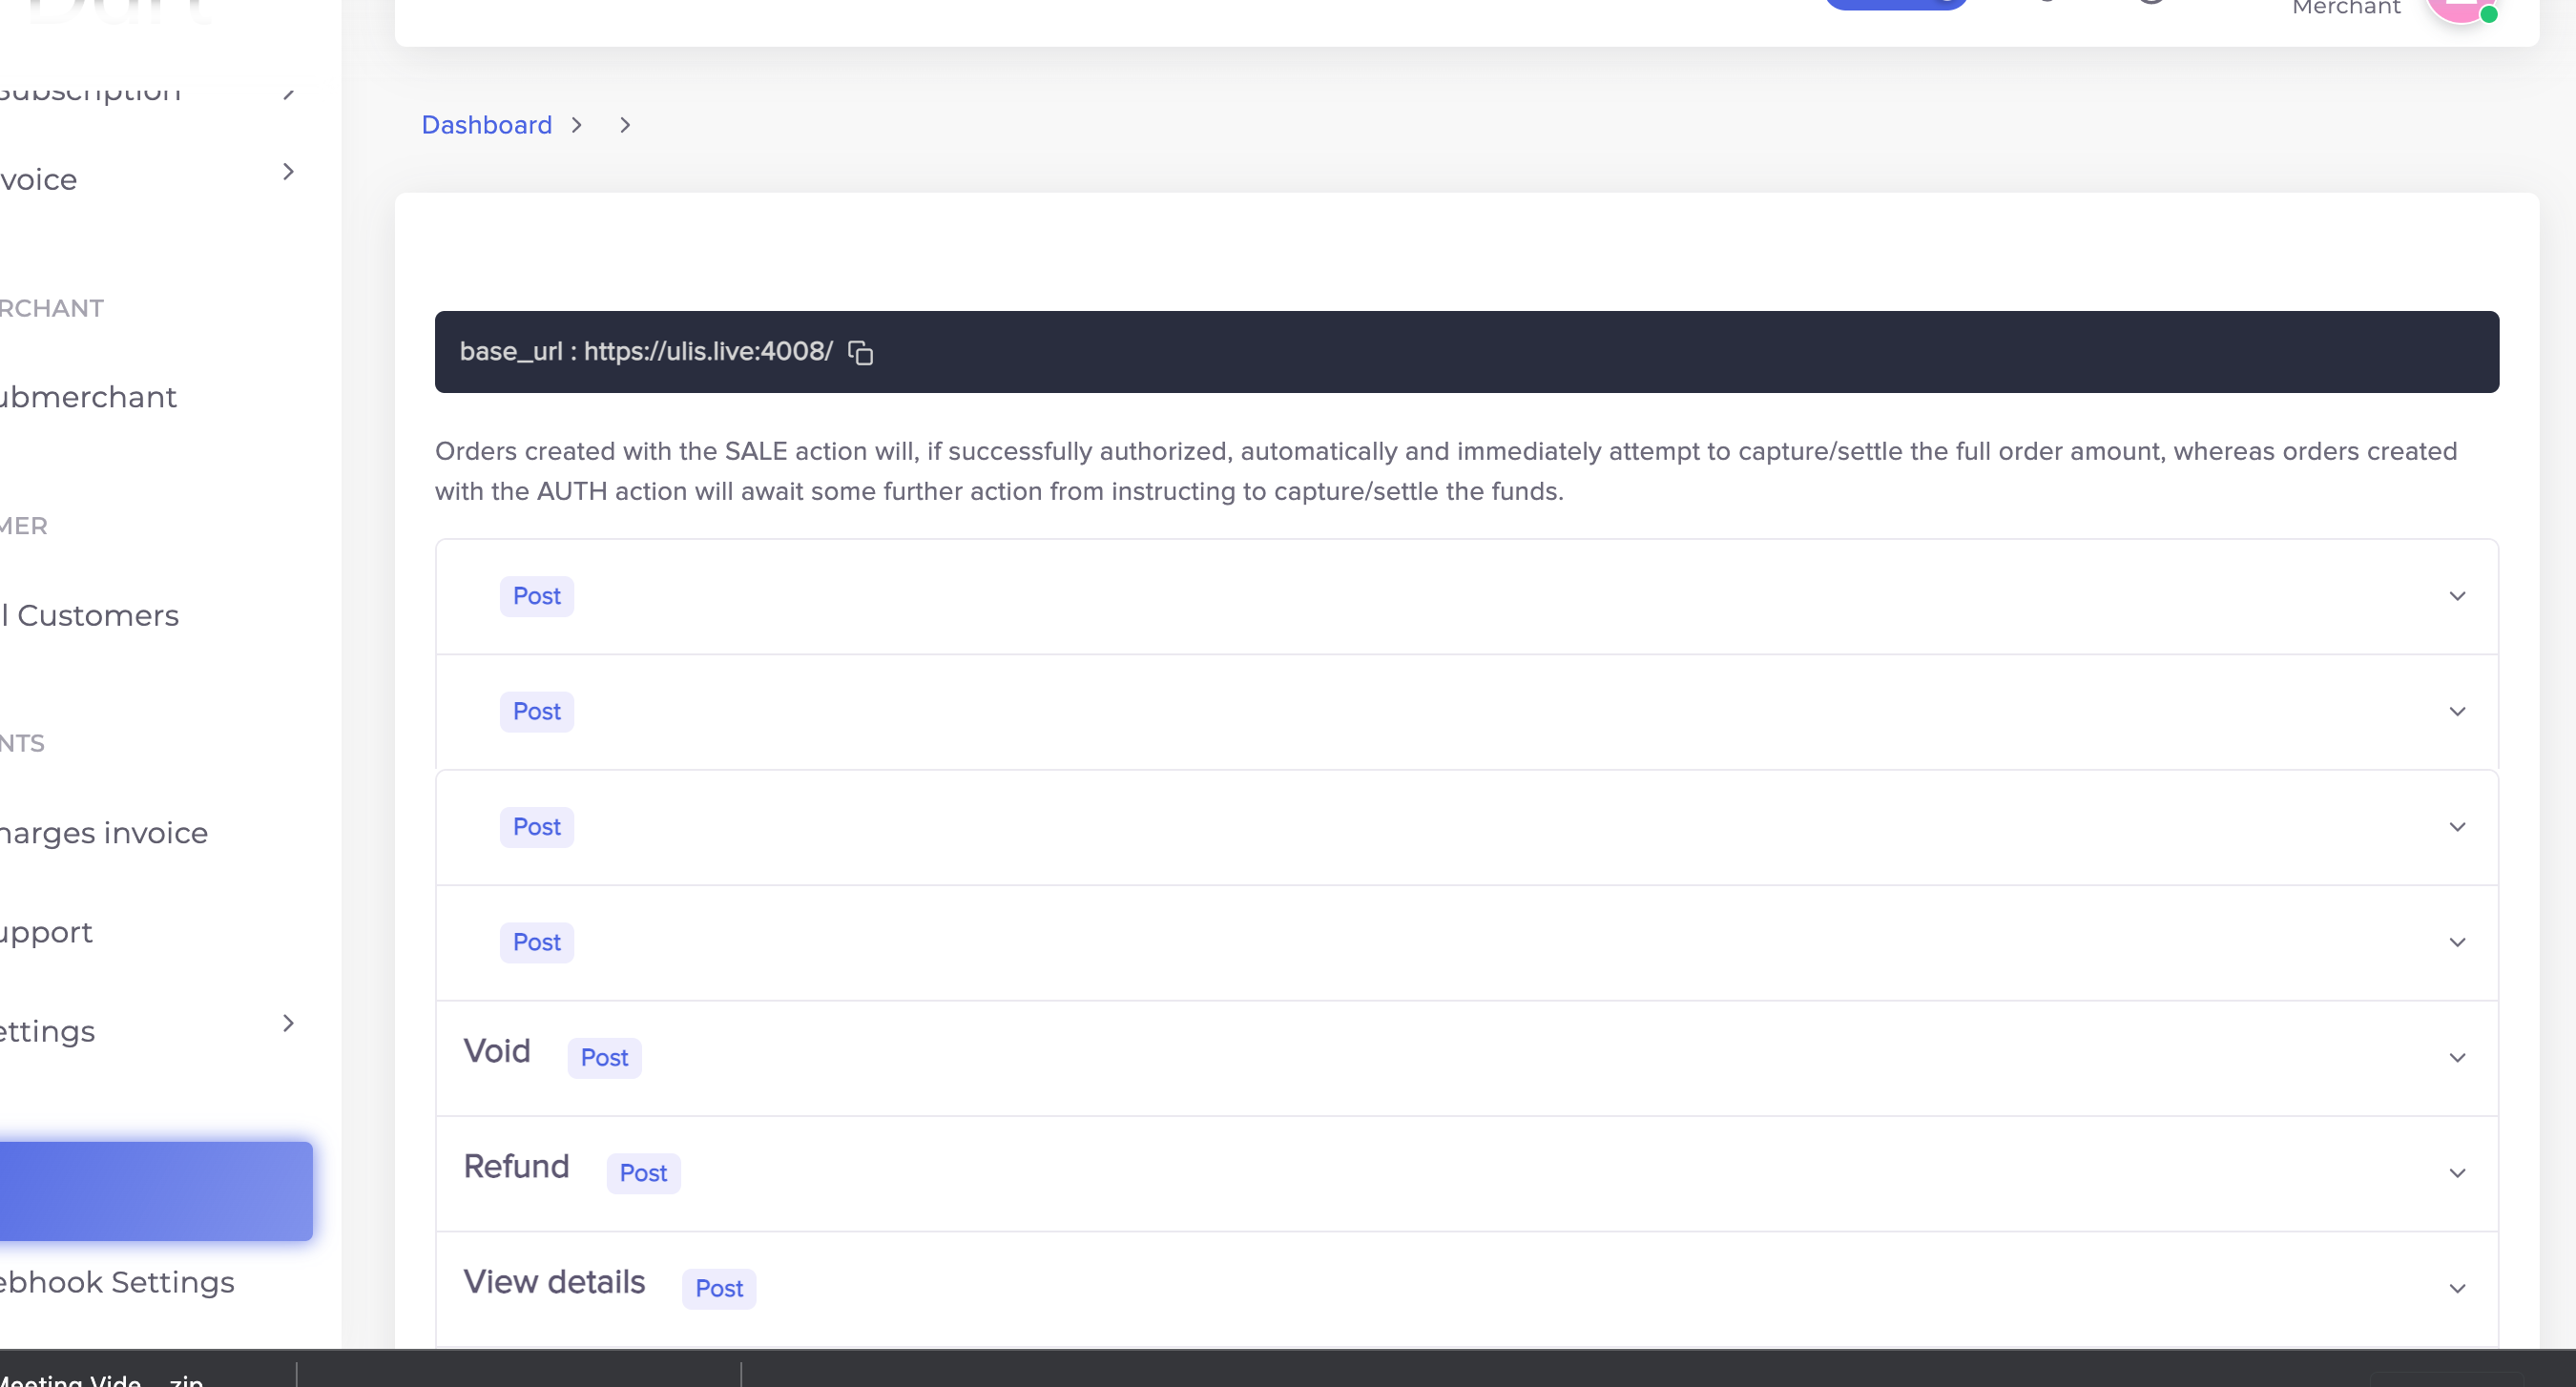Image resolution: width=2576 pixels, height=1387 pixels.
Task: Click the Refund section title
Action: click(516, 1166)
